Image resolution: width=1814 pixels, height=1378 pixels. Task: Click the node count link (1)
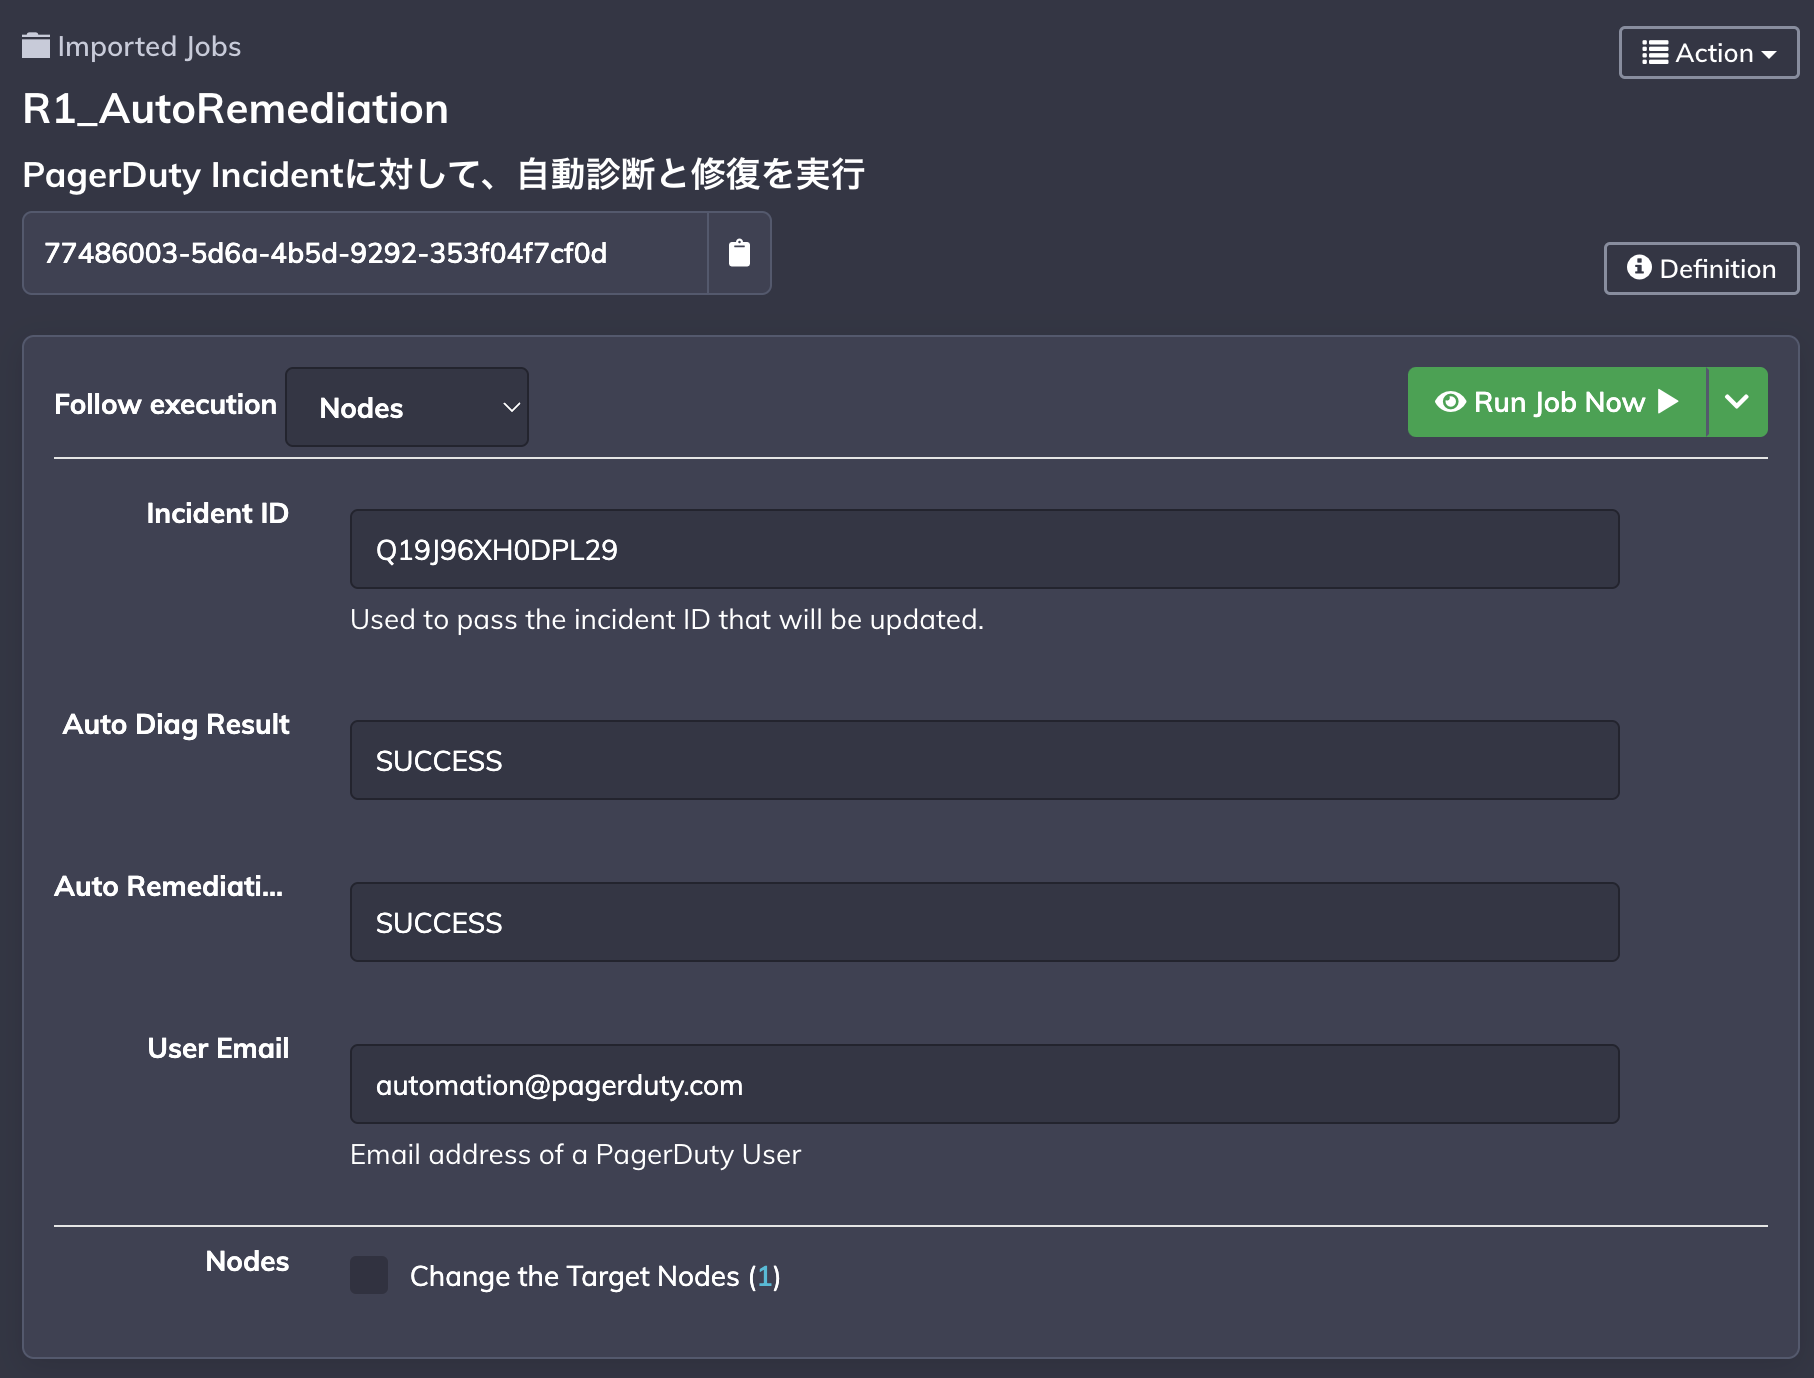(x=765, y=1276)
